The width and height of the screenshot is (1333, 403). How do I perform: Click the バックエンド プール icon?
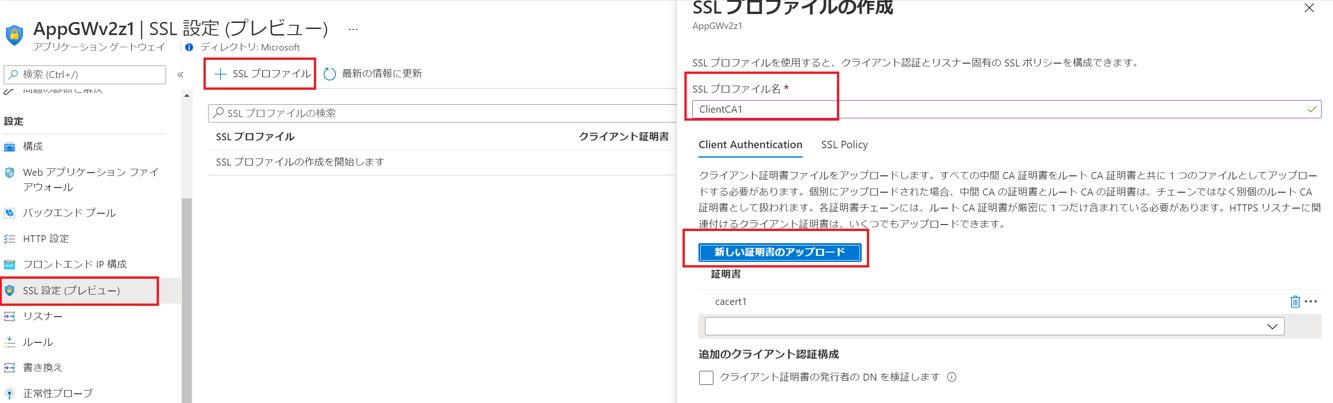pos(10,213)
